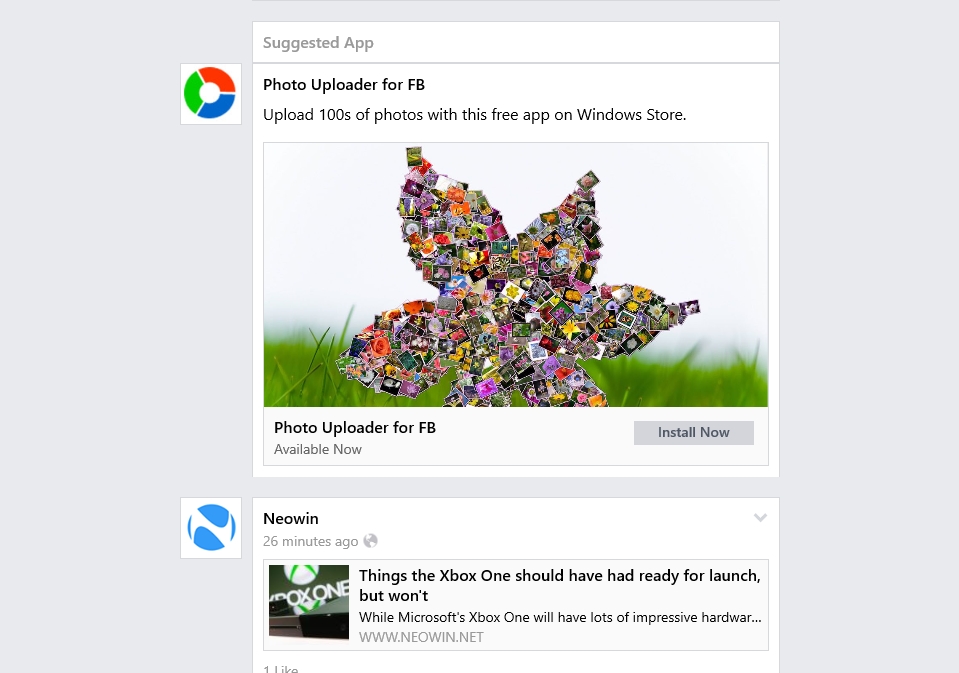Click the flower photo collage image
The image size is (959, 673).
tap(516, 275)
